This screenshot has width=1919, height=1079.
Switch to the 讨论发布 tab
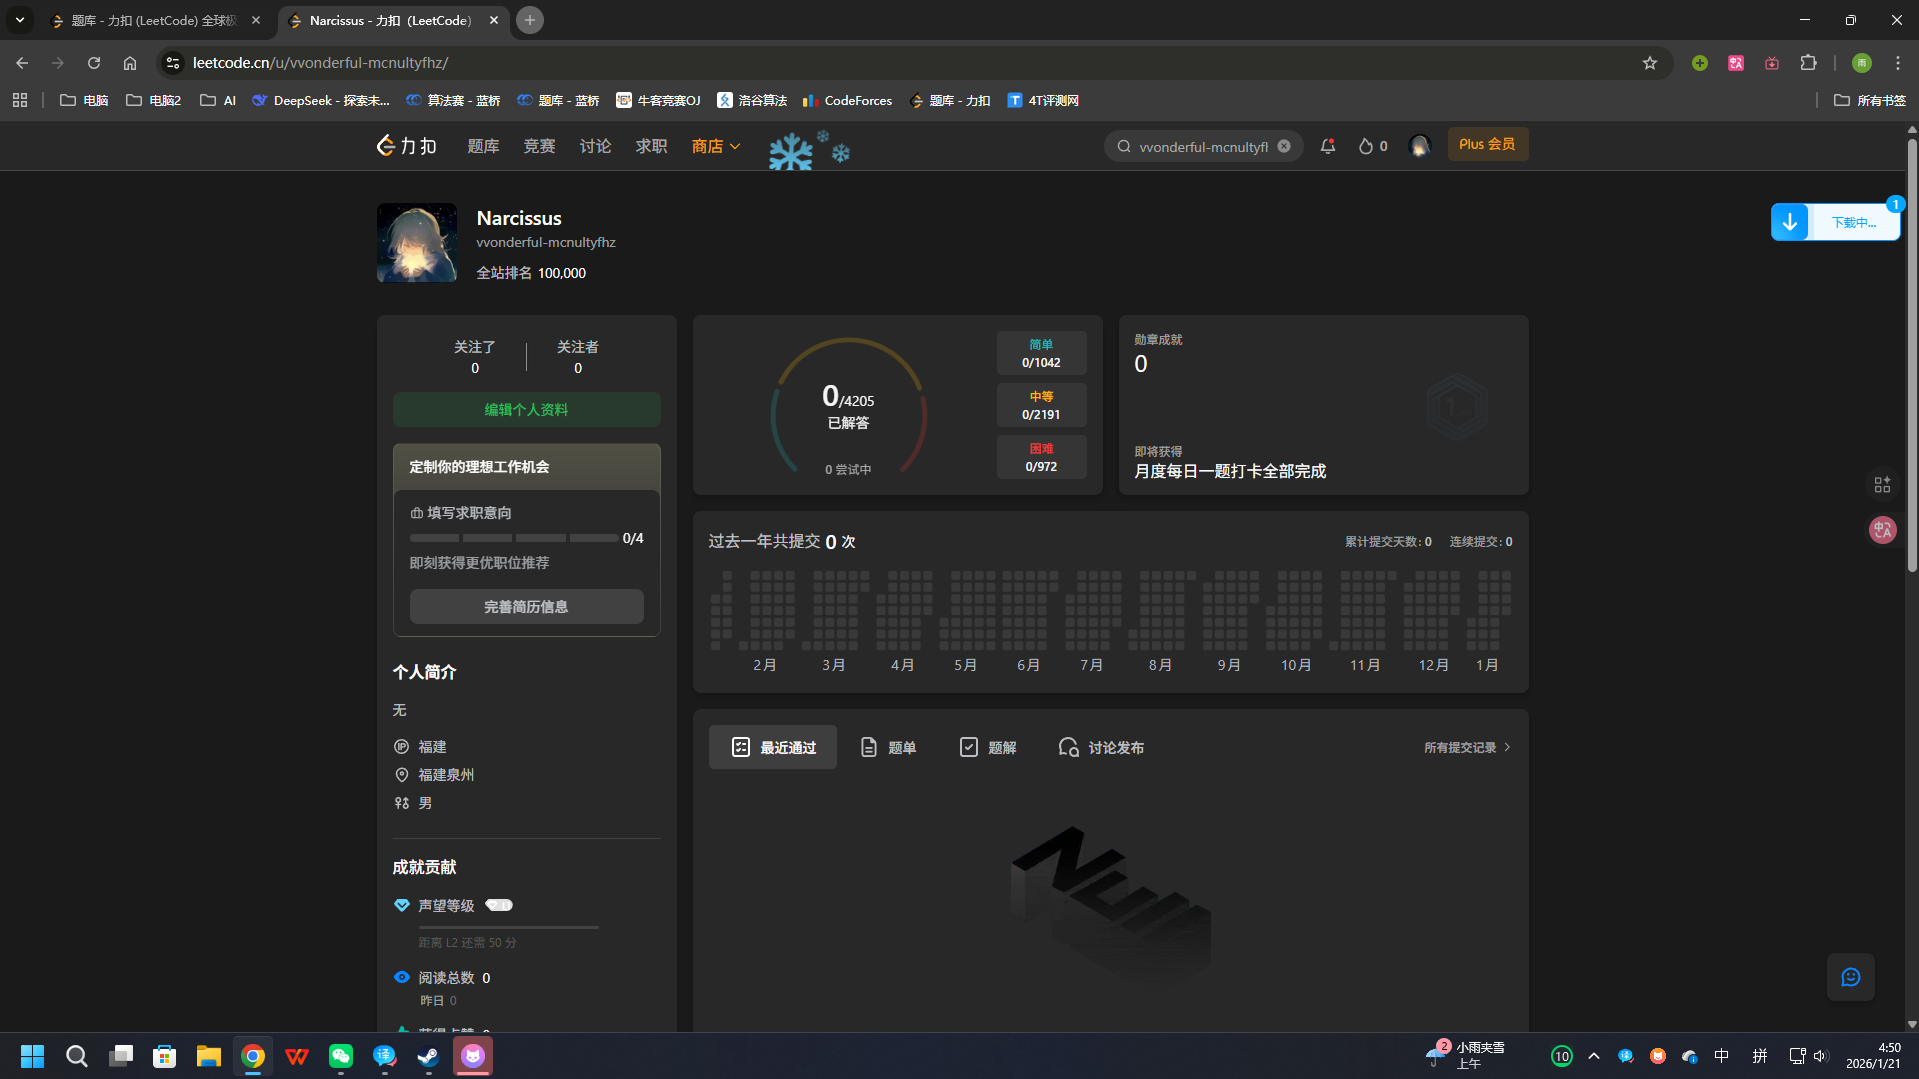[1101, 748]
